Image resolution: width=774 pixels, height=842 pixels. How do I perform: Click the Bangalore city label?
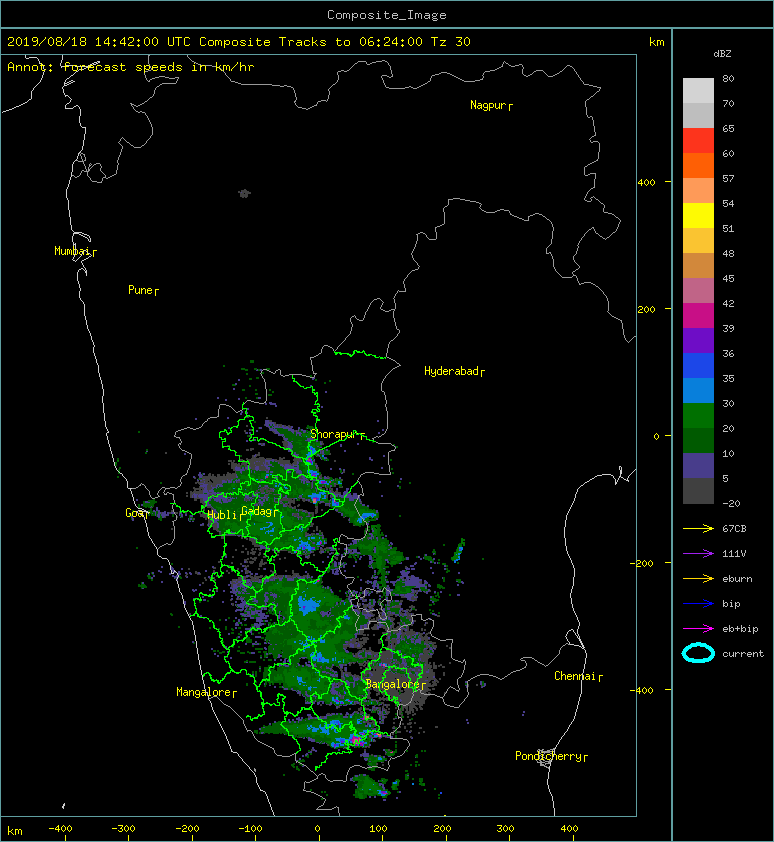point(393,684)
